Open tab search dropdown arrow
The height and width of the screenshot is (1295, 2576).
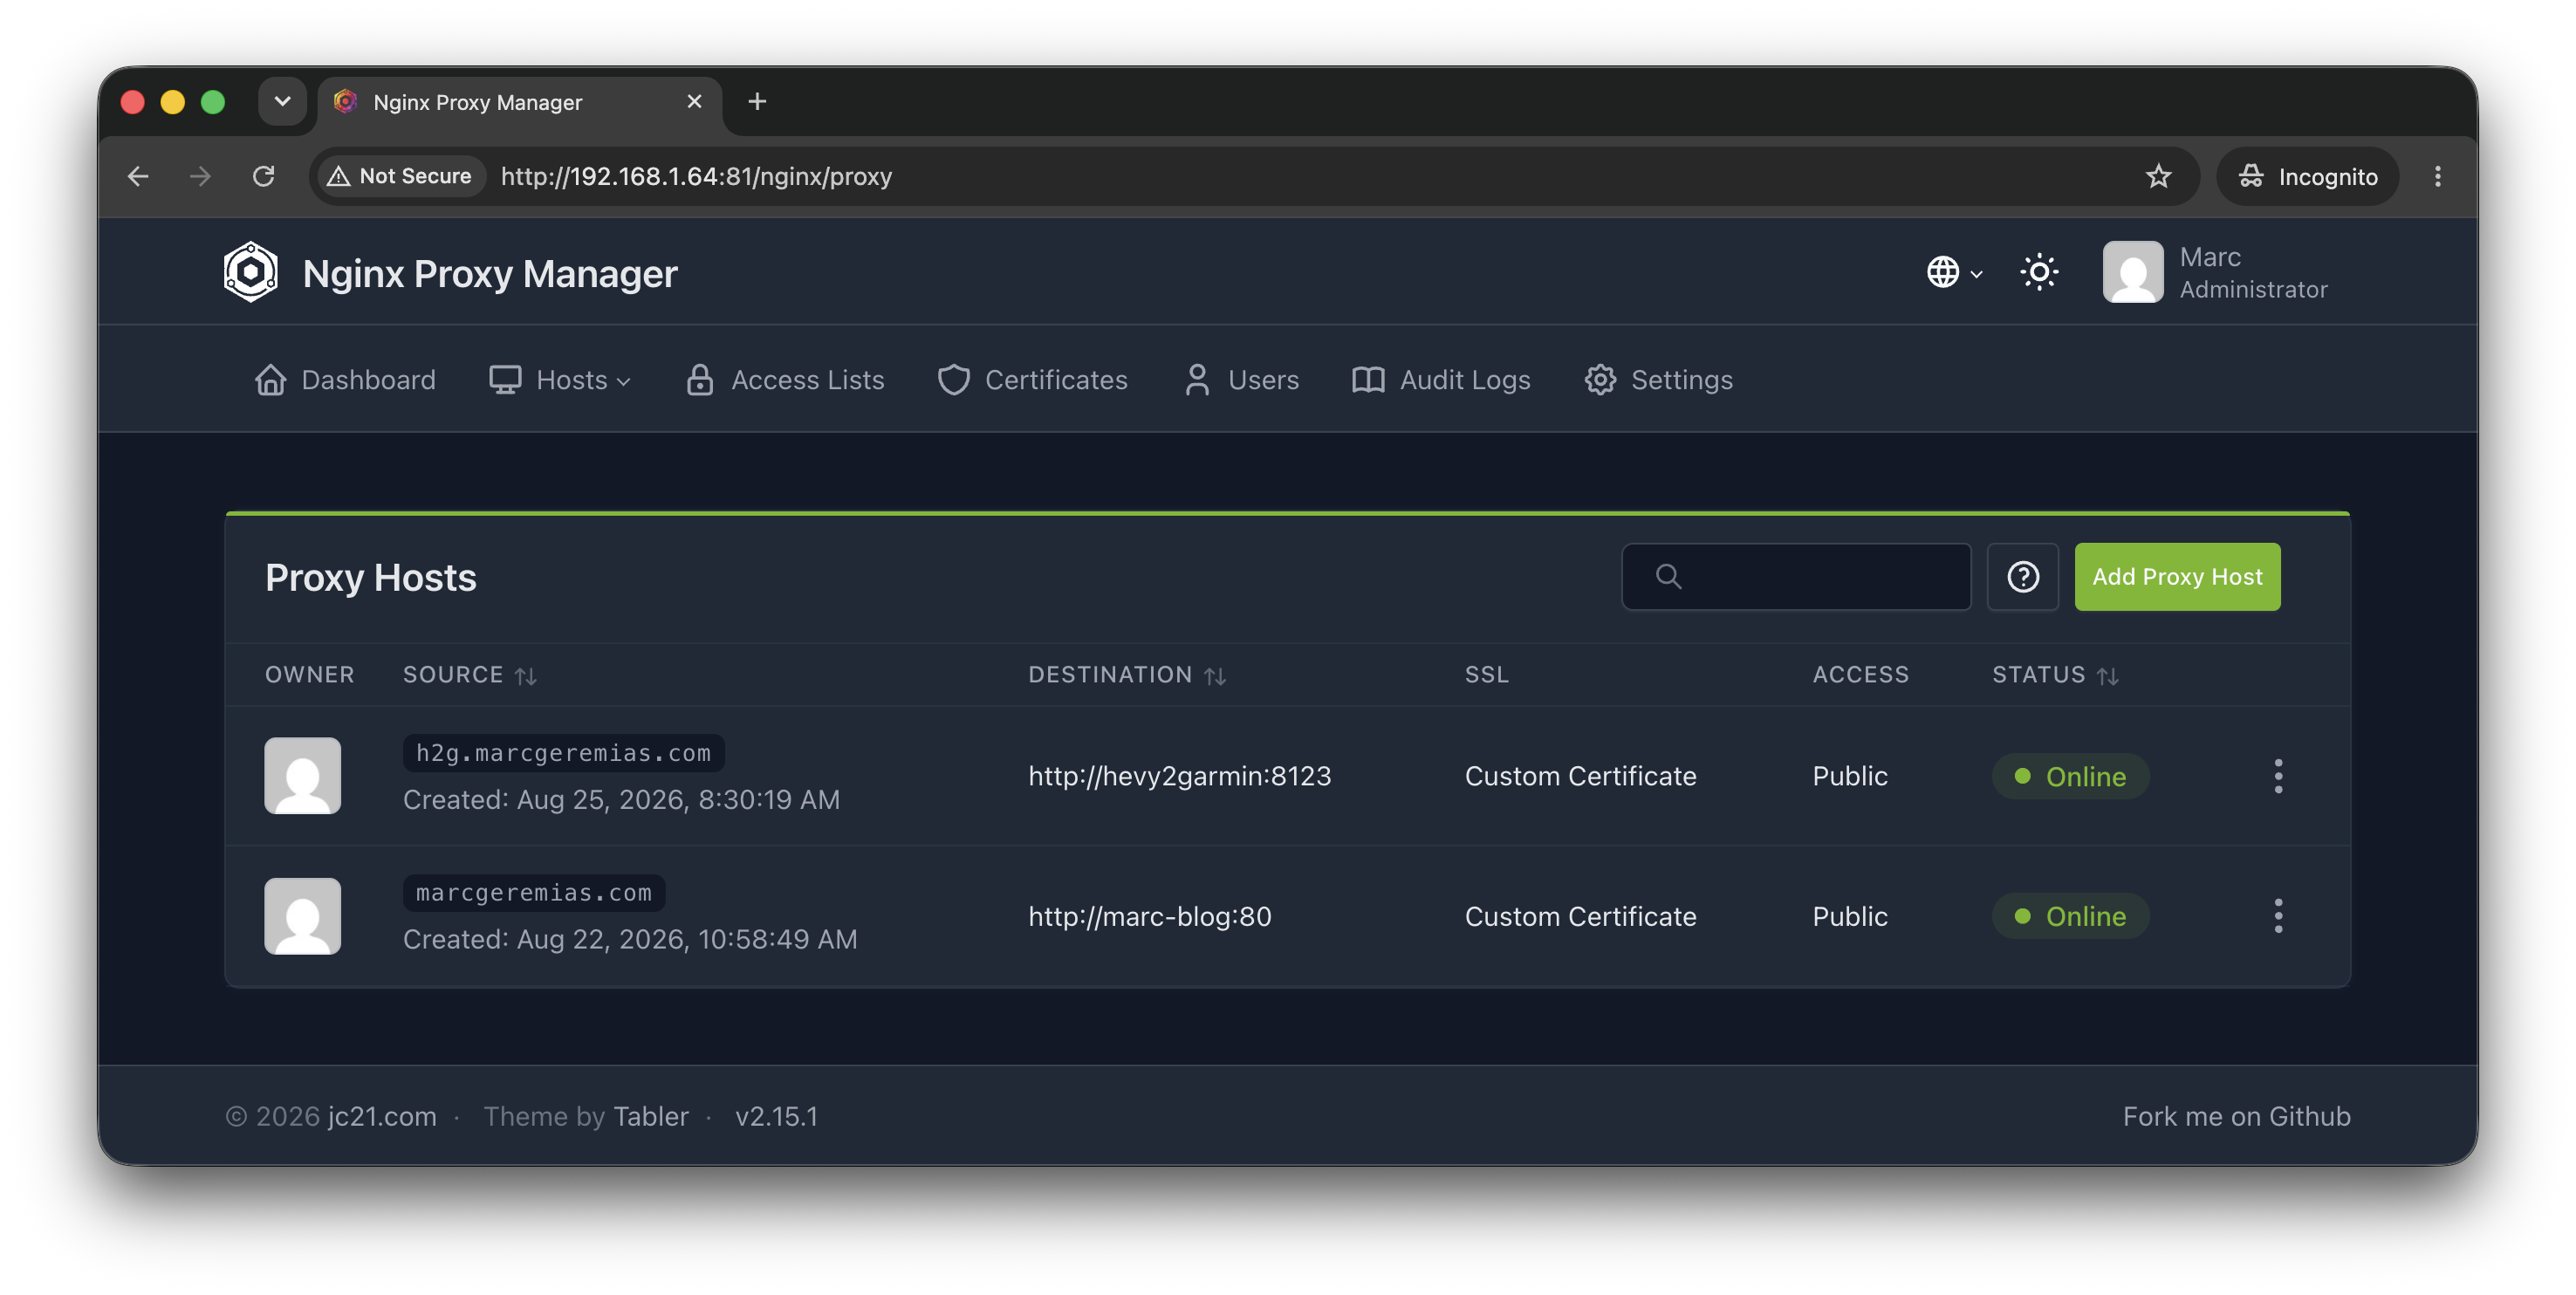coord(282,101)
